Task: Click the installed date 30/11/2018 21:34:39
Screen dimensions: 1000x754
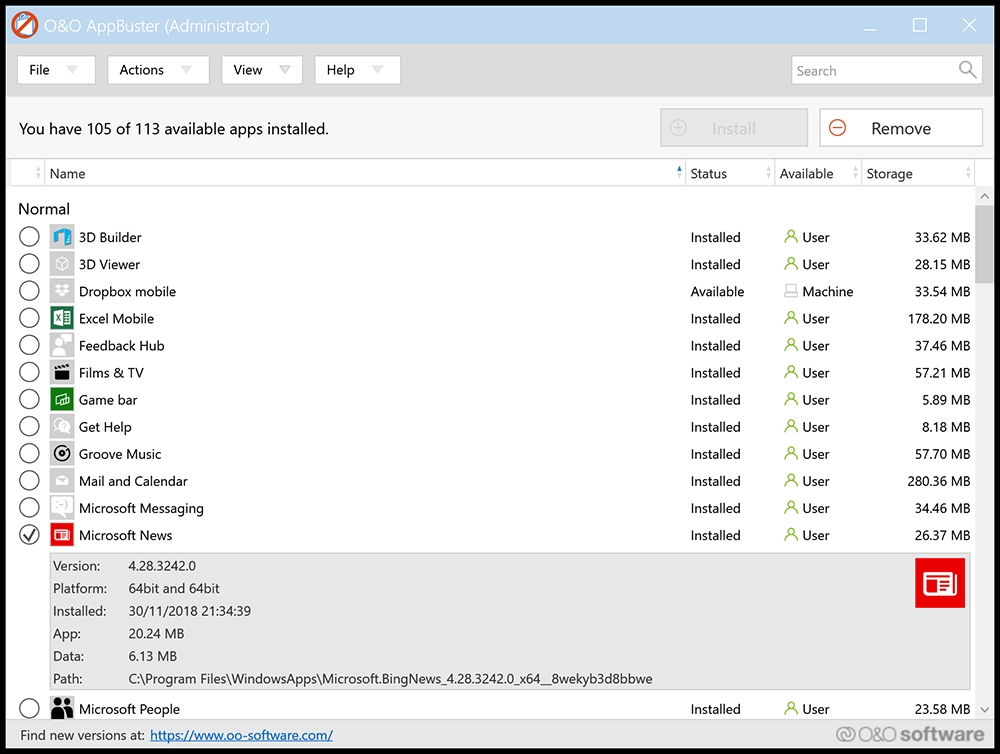Action: 189,611
